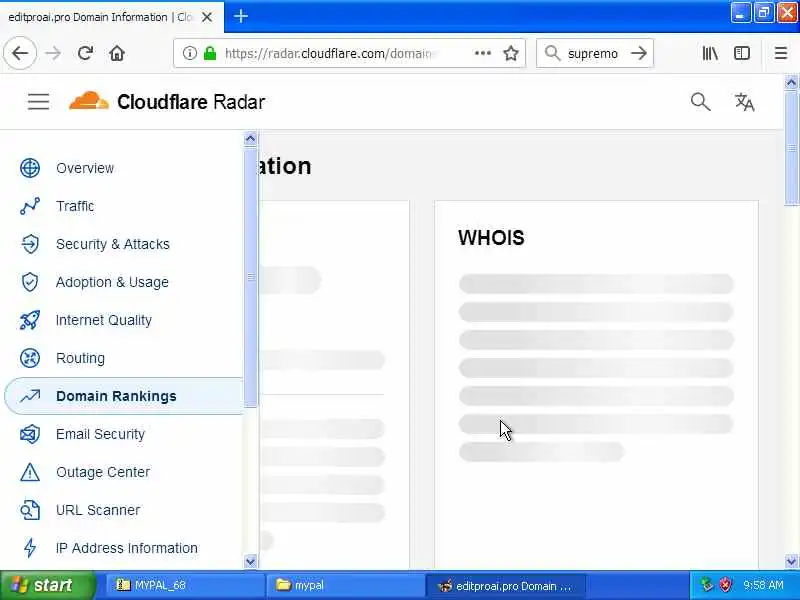Open the page actions three-dot menu

click(x=483, y=53)
